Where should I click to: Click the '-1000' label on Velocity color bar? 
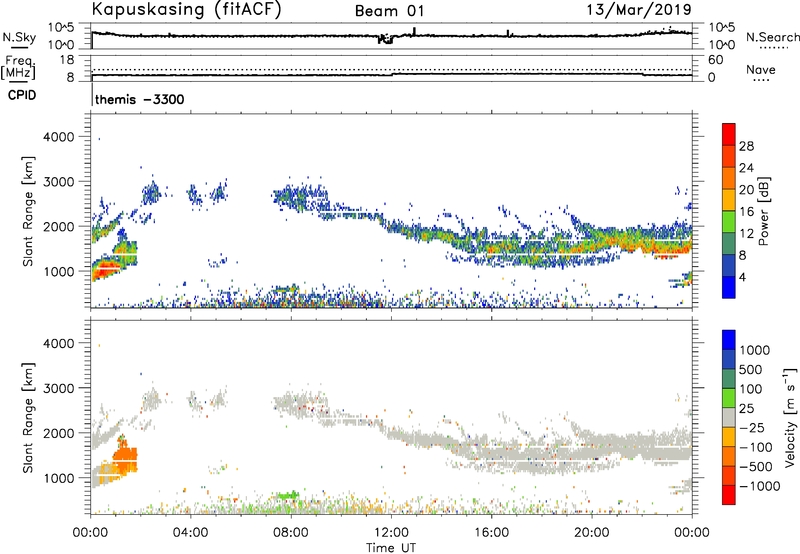(759, 486)
